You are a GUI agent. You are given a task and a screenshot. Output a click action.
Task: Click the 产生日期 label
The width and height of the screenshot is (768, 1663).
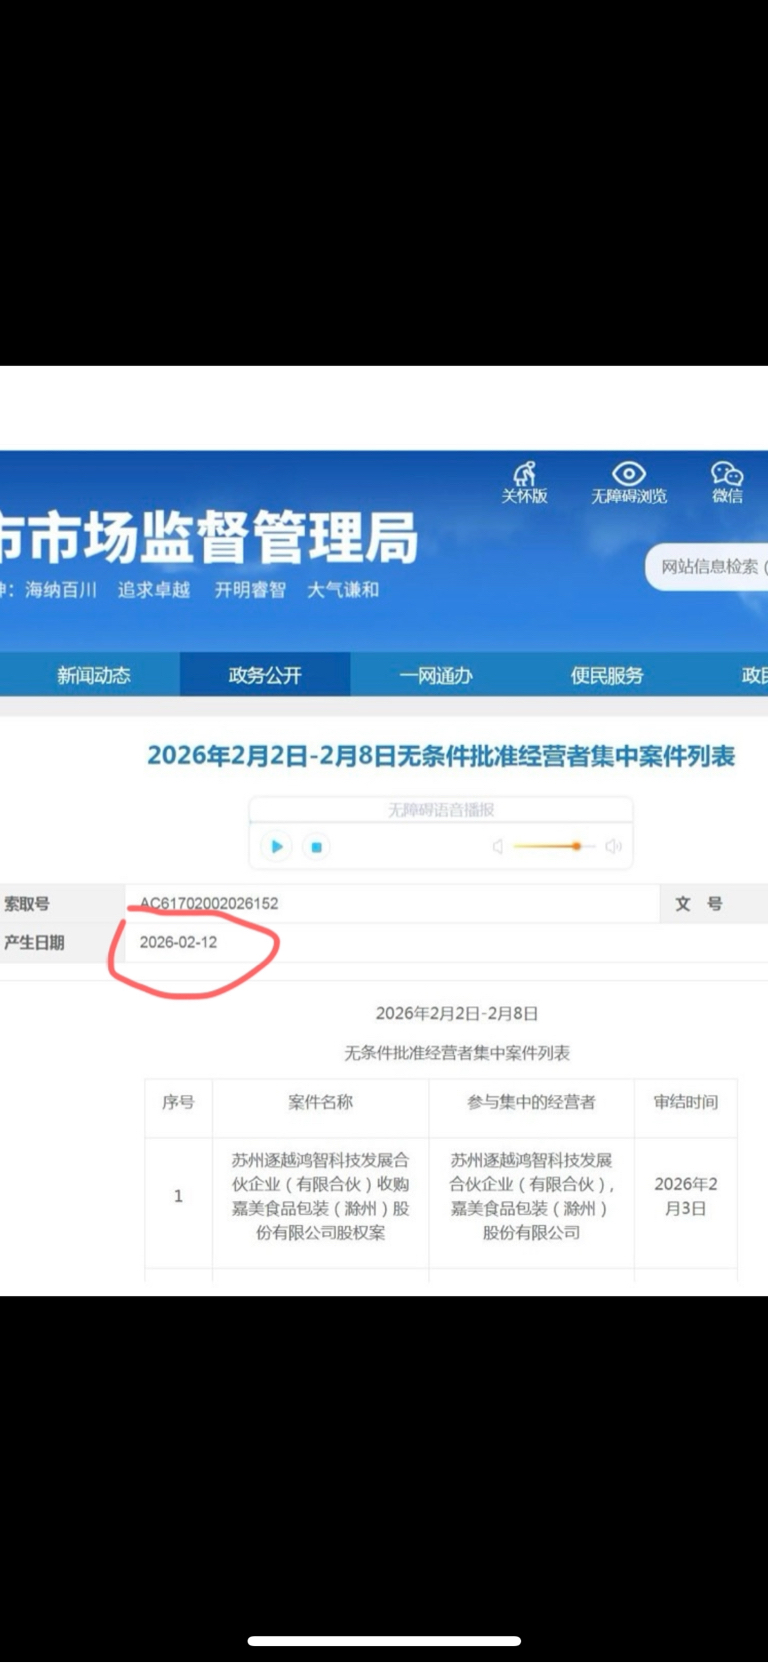(34, 943)
